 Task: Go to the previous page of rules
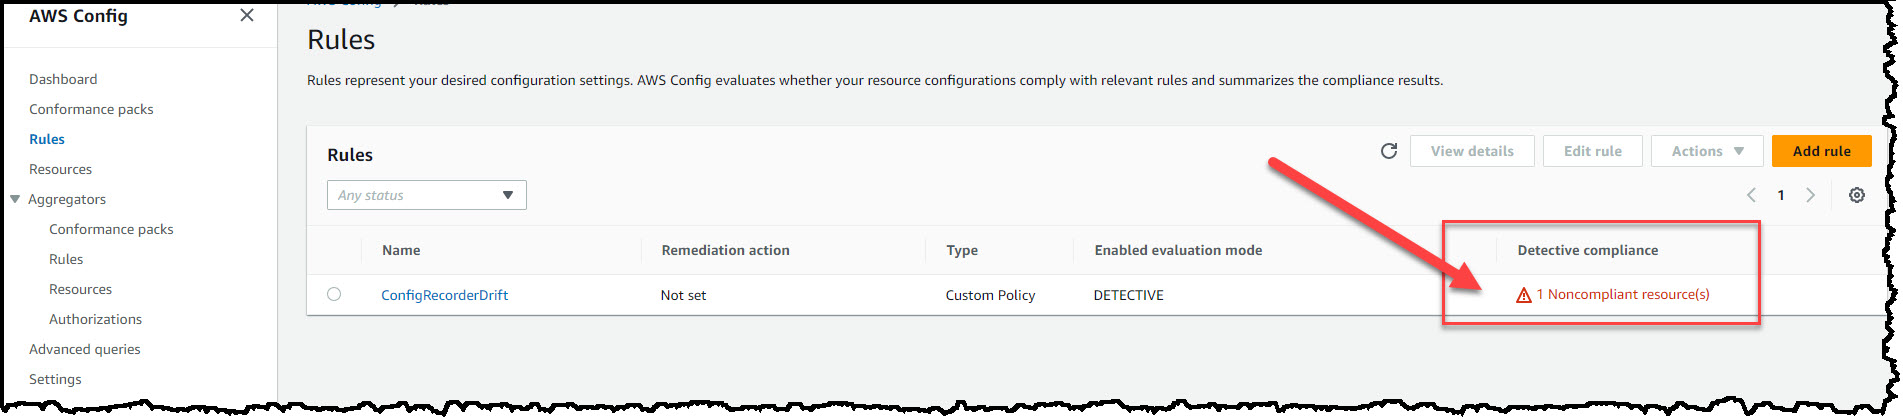pos(1751,195)
